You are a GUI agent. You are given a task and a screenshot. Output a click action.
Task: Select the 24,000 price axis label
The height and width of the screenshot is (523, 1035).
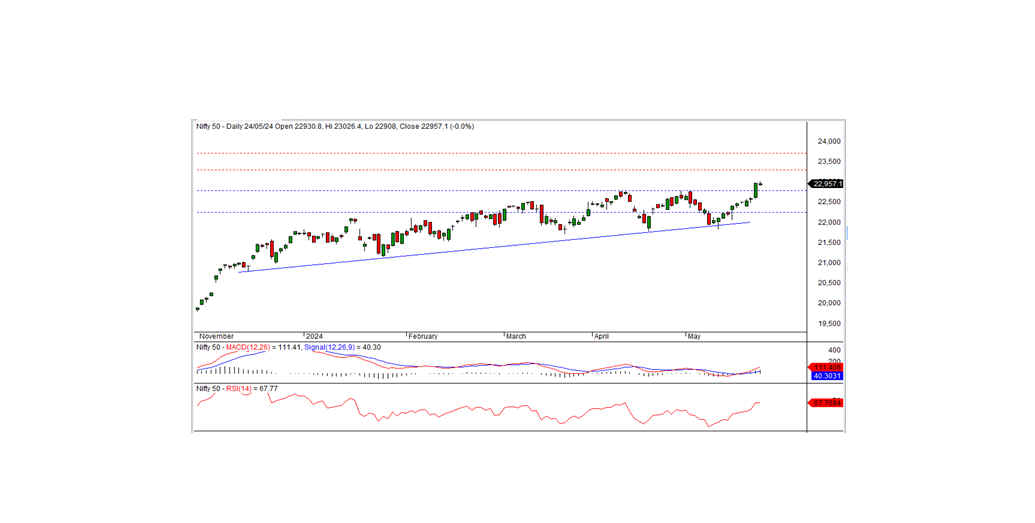pos(828,141)
